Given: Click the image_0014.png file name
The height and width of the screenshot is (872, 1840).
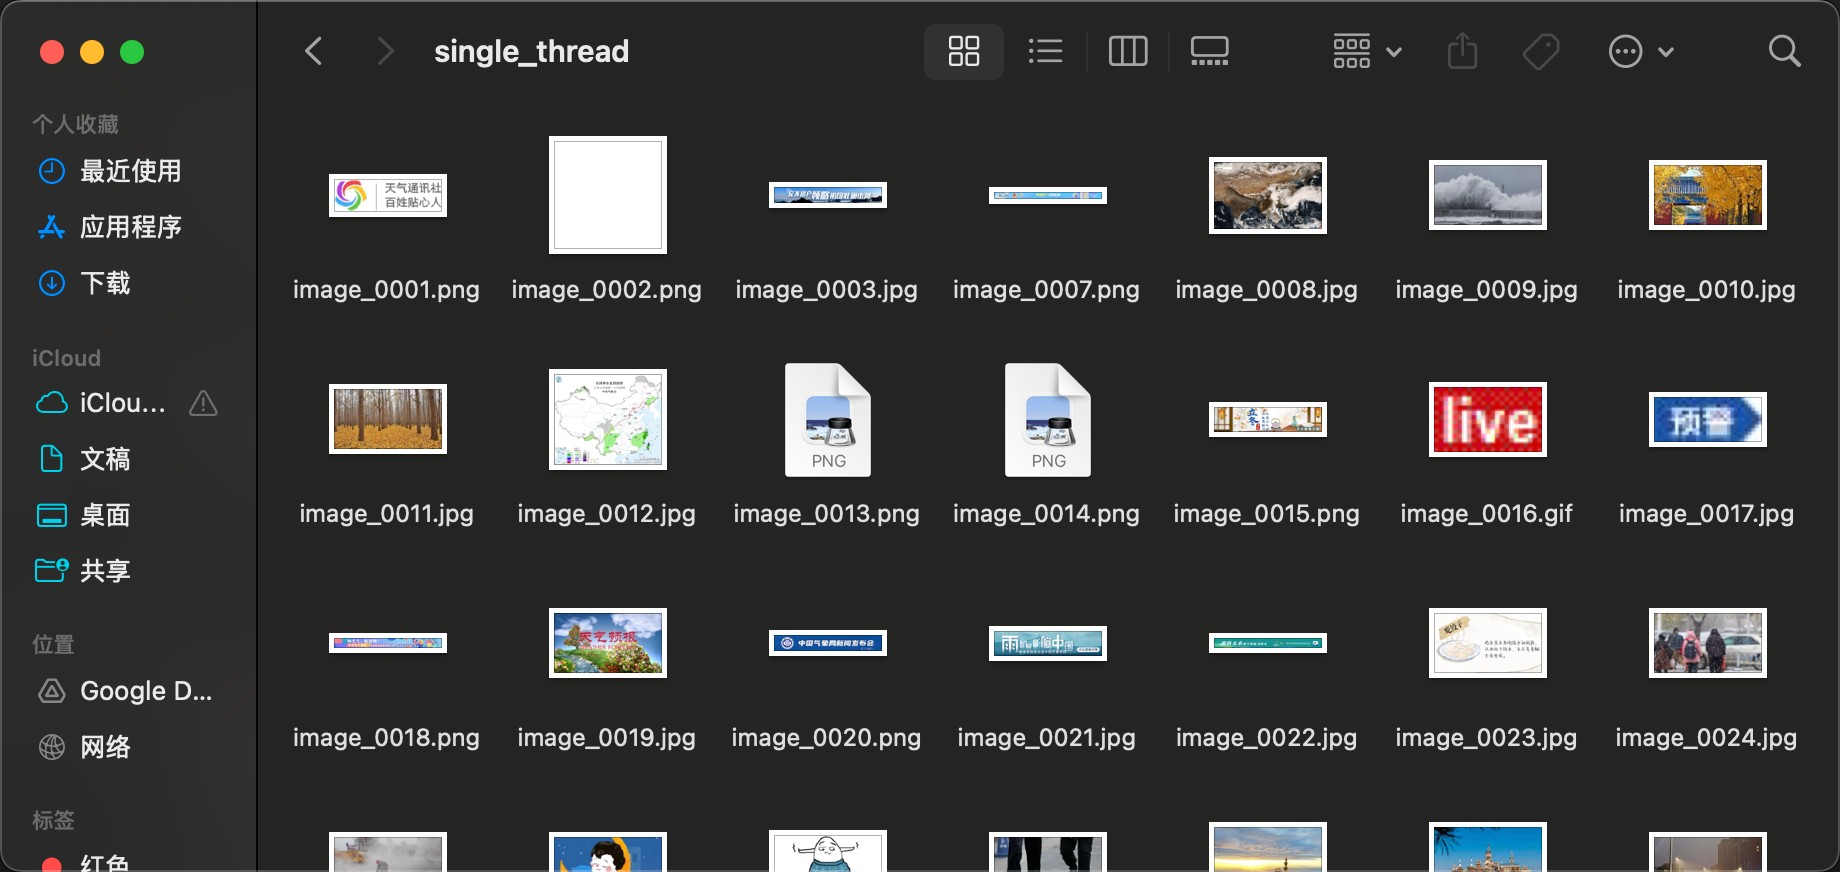Looking at the screenshot, I should coord(1047,514).
